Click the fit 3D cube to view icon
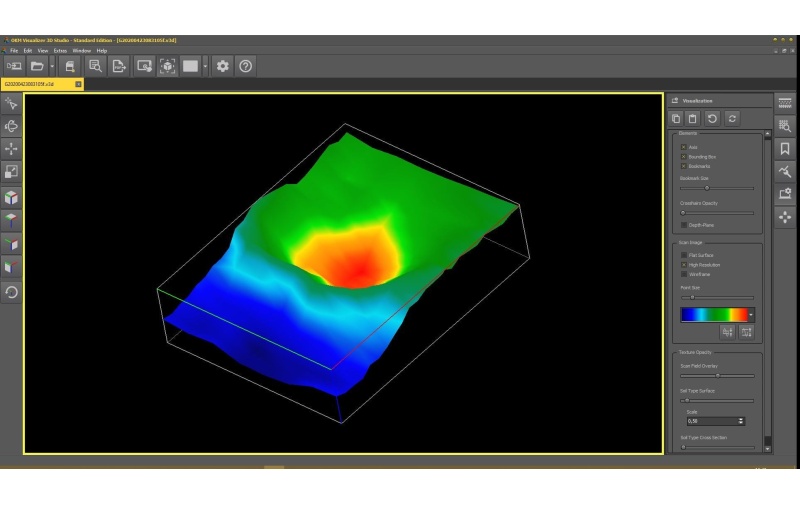This screenshot has width=800, height=505. [167, 66]
